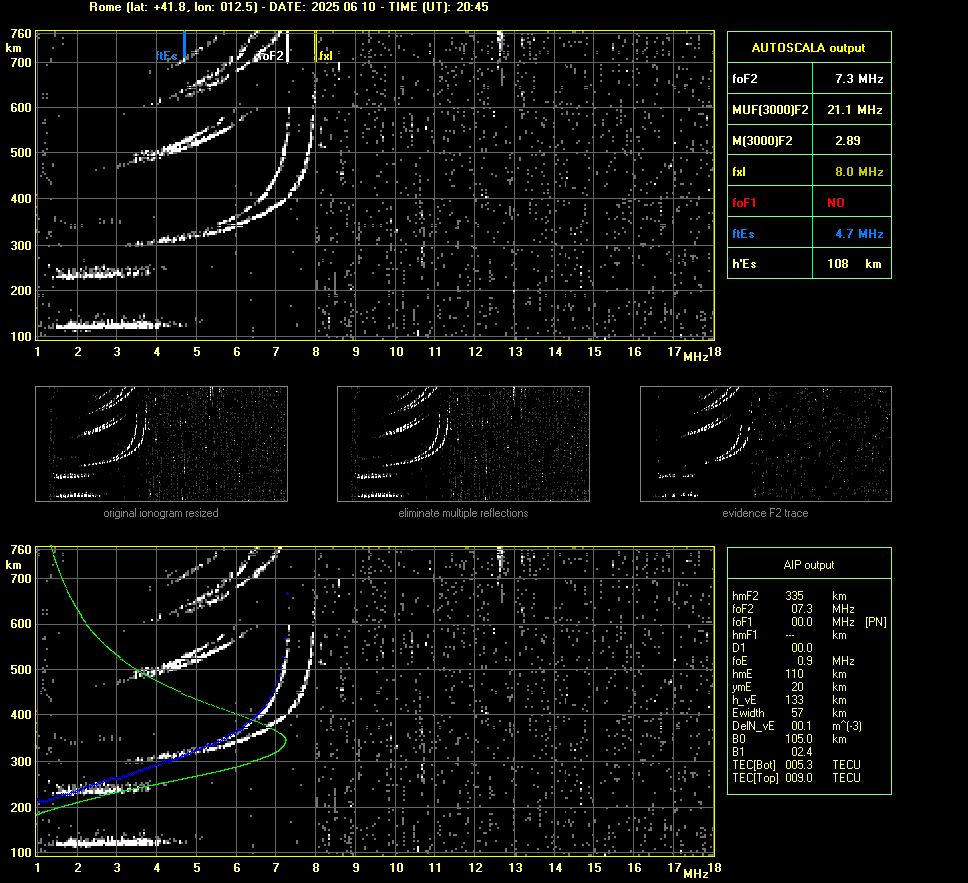
Task: Select the 21.1 MHz MUF value
Action: 855,110
